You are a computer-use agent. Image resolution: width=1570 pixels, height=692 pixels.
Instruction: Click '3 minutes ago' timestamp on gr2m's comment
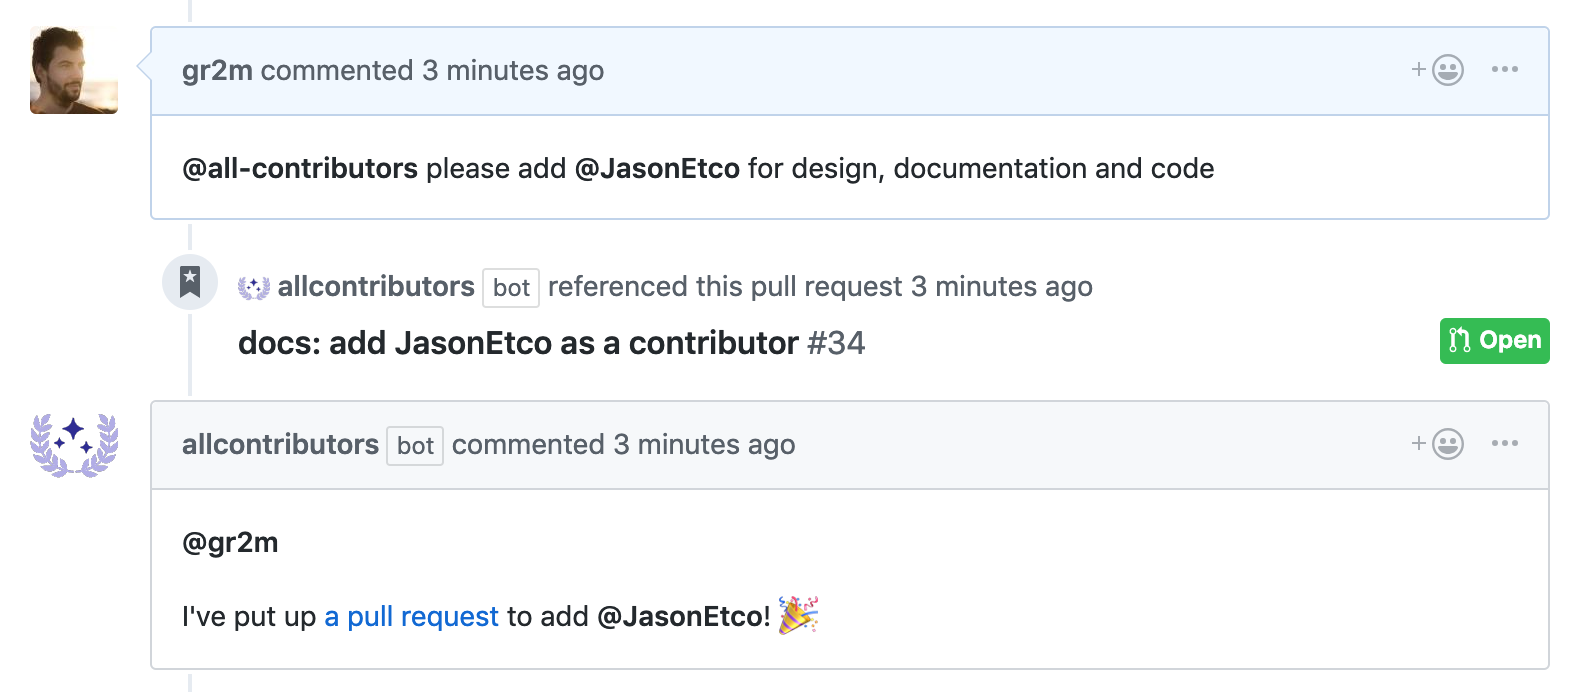[x=512, y=71]
